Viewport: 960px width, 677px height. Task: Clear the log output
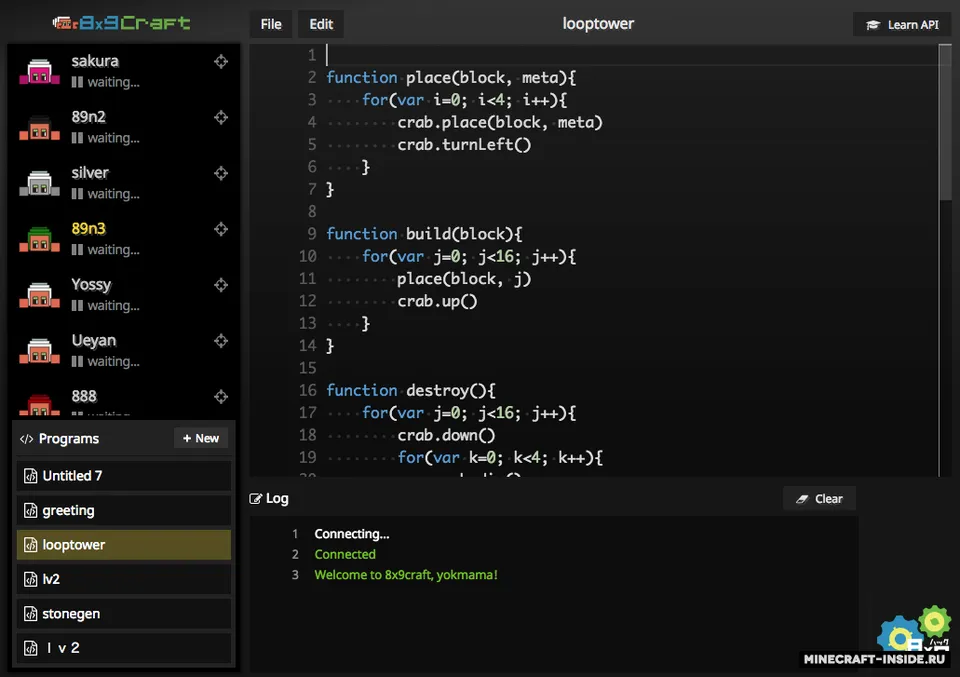[x=819, y=499]
